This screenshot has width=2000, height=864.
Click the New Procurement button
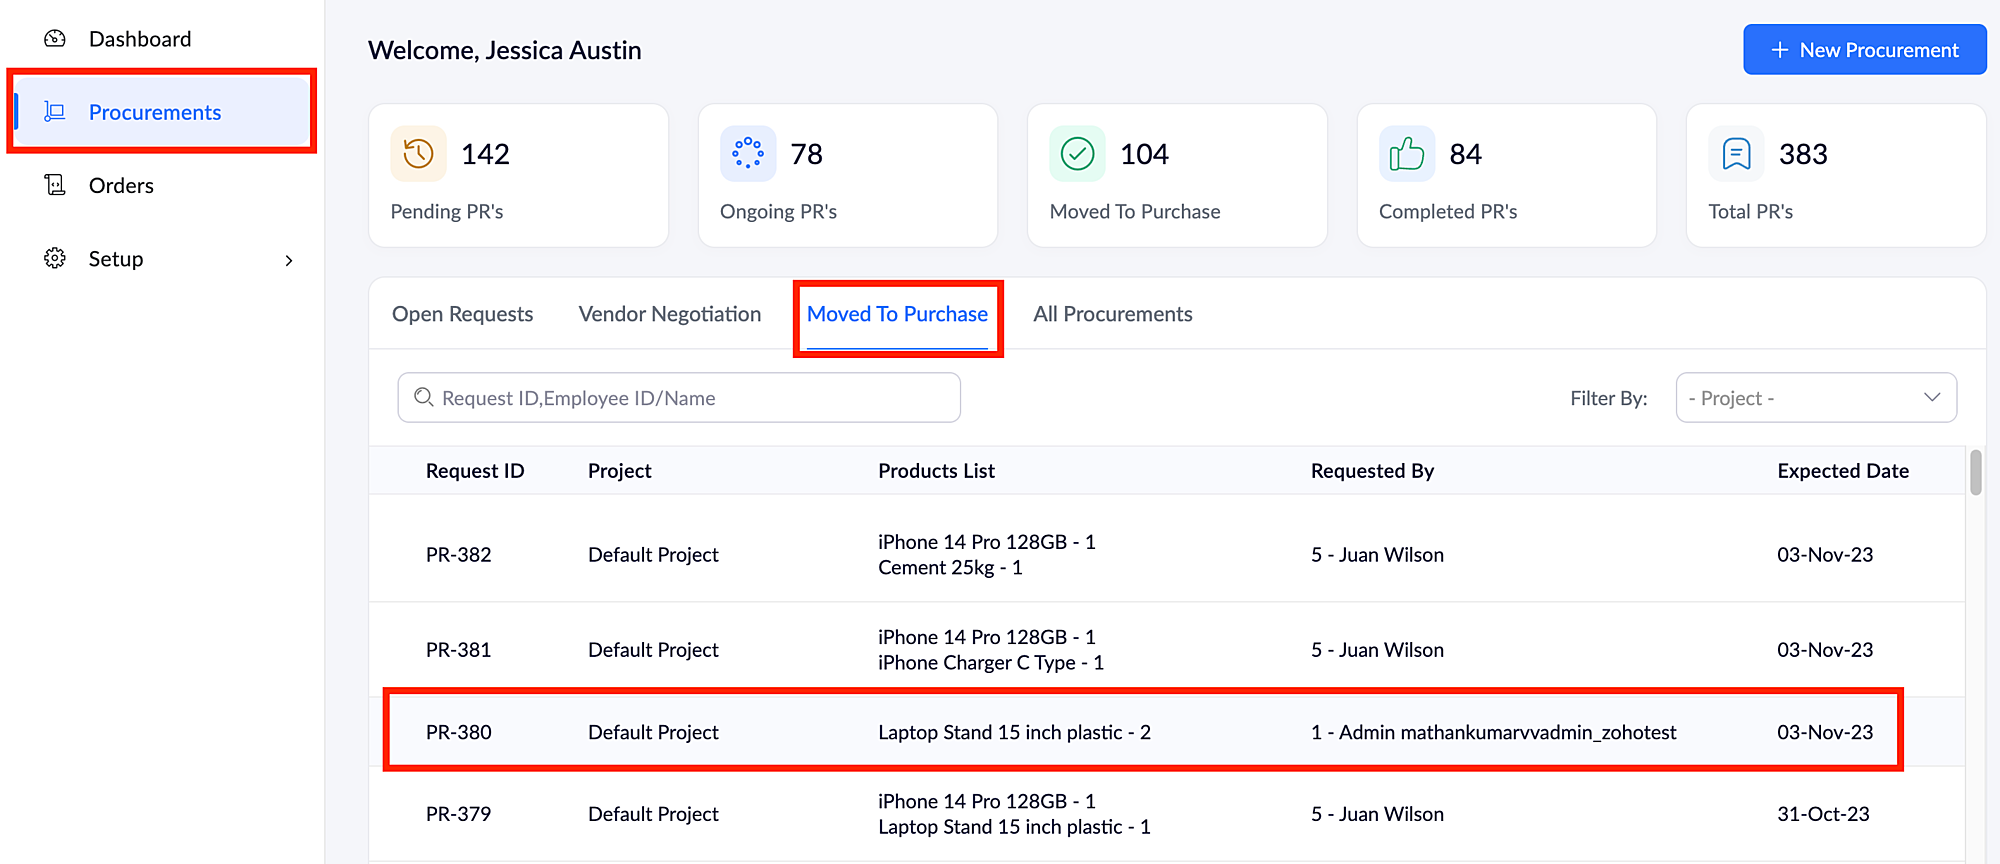click(1864, 50)
